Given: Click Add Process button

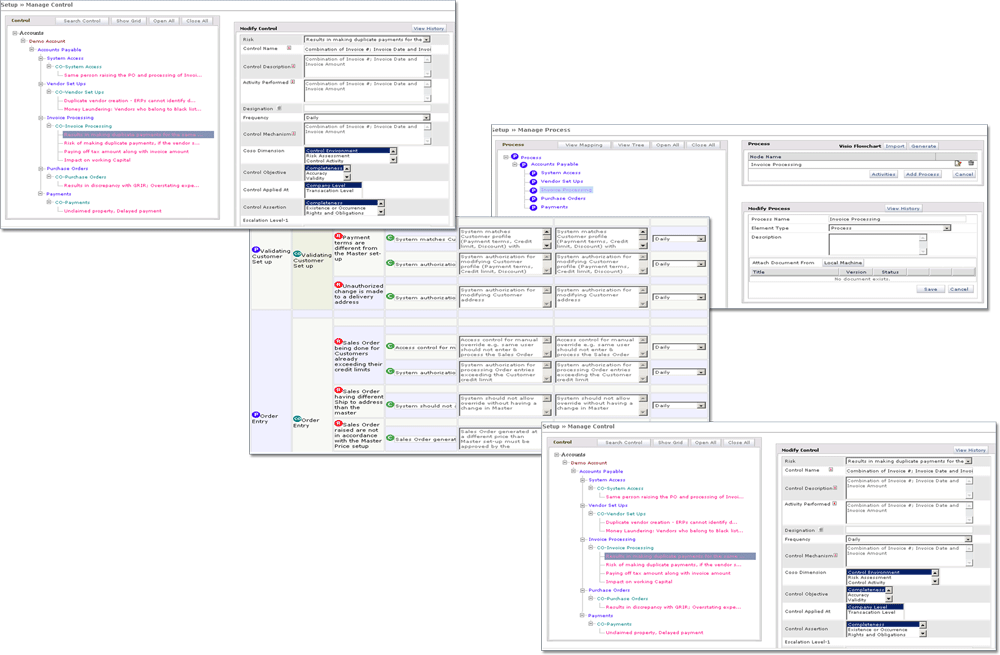Looking at the screenshot, I should [x=923, y=174].
